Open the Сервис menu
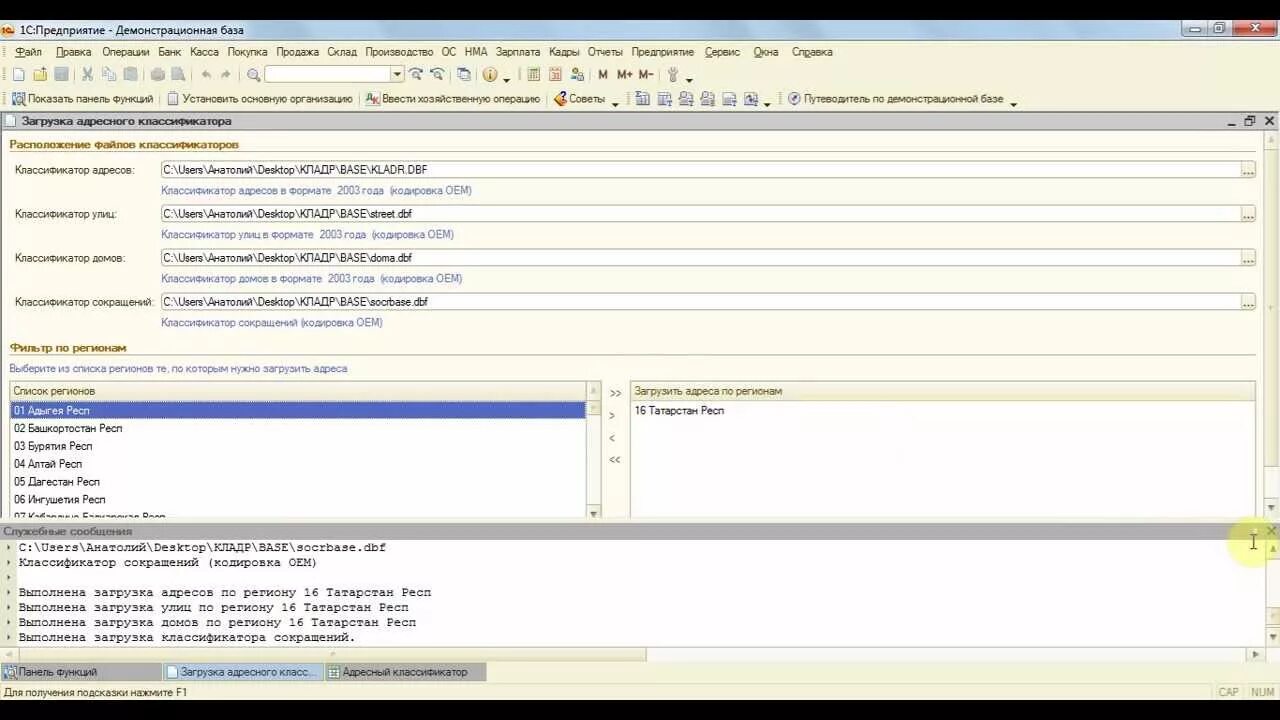Image resolution: width=1280 pixels, height=720 pixels. (x=722, y=52)
